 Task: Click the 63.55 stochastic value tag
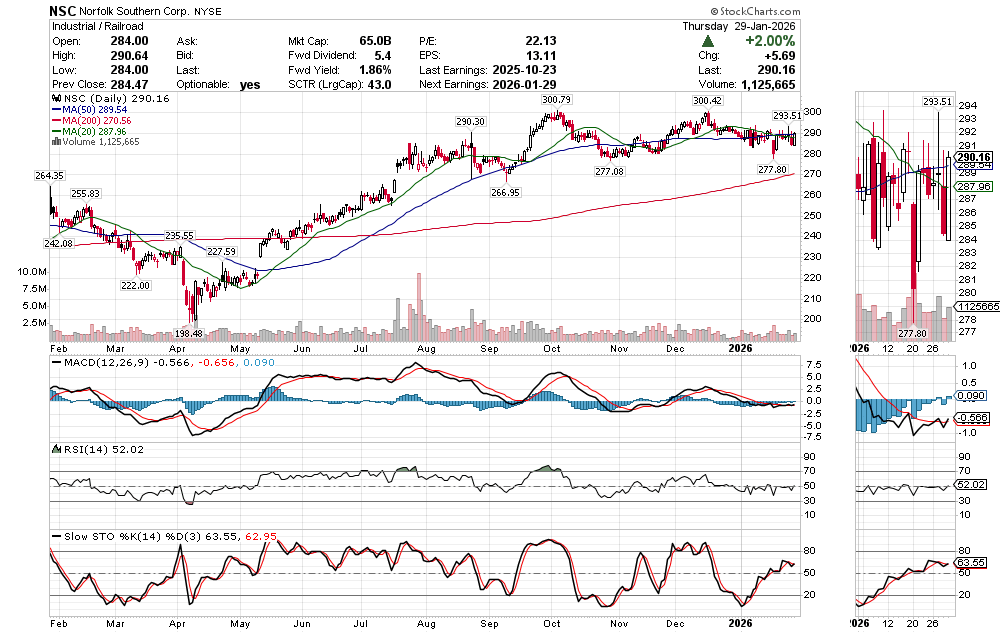(972, 563)
